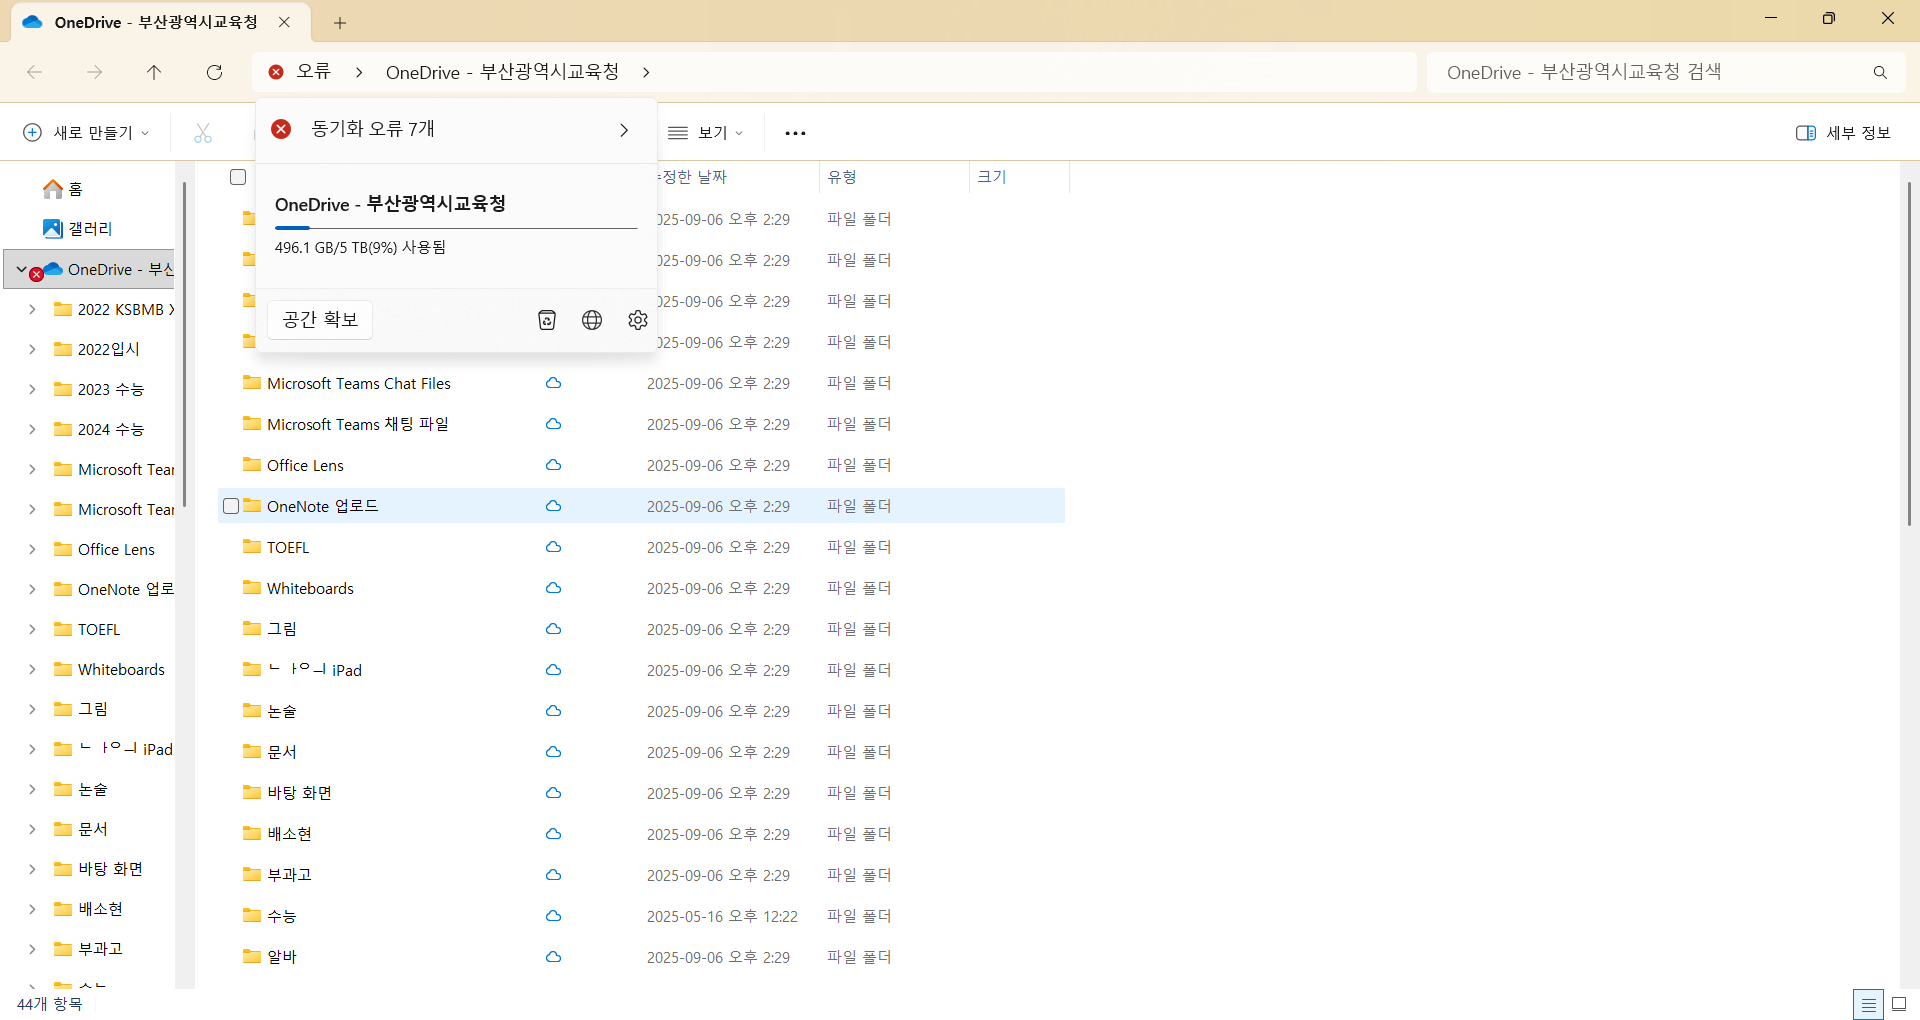Click the red sync error icon in flyout
The height and width of the screenshot is (1020, 1920).
click(x=282, y=129)
